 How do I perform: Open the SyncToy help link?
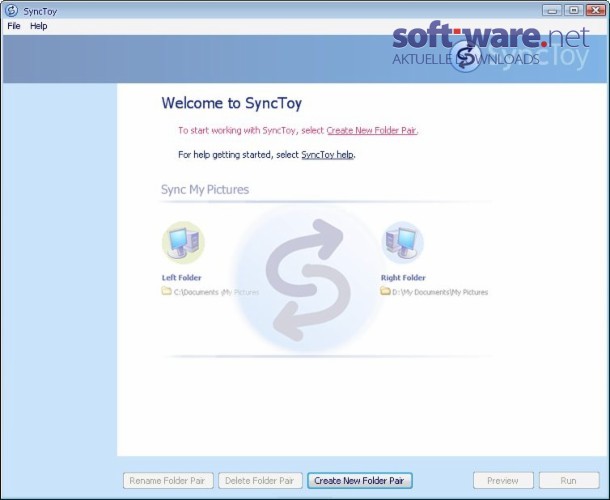click(328, 154)
